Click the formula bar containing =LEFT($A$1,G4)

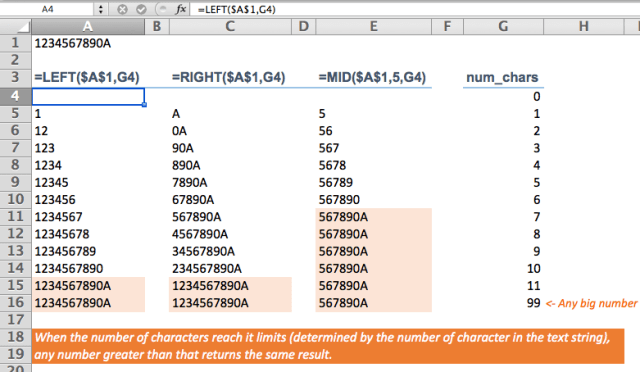[414, 9]
